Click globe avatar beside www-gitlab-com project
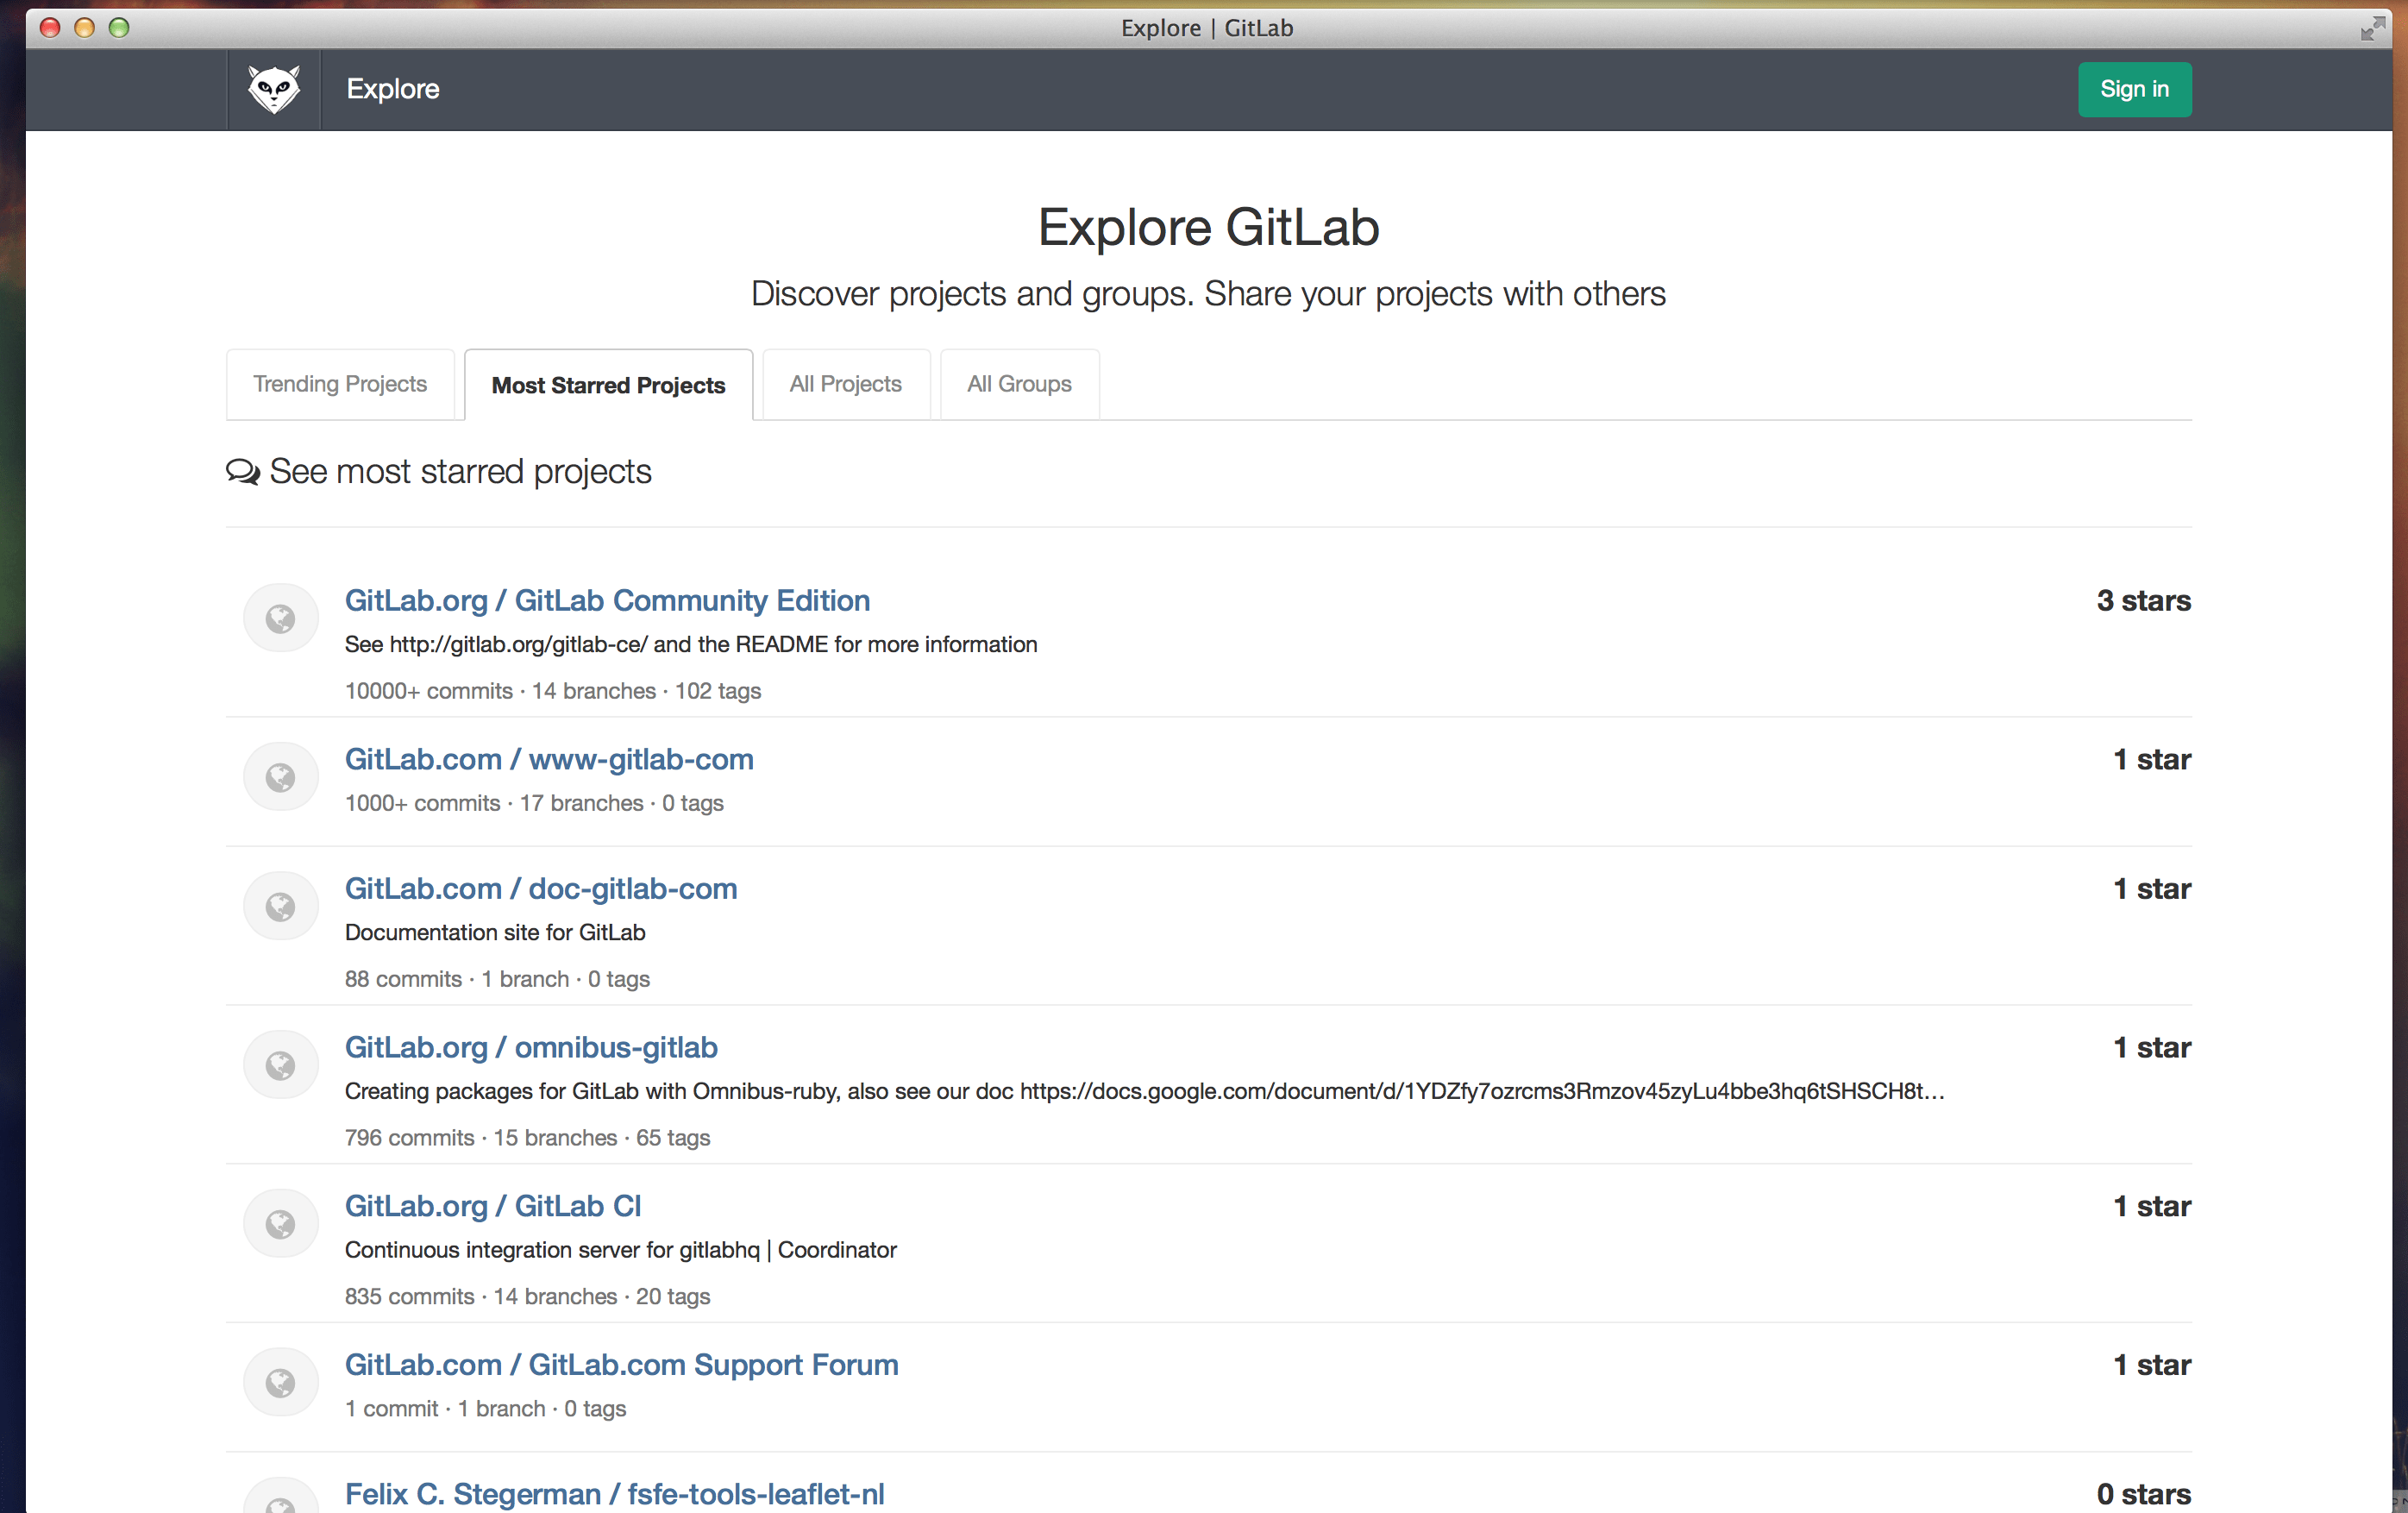Screen dimensions: 2408x1513 tap(281, 777)
